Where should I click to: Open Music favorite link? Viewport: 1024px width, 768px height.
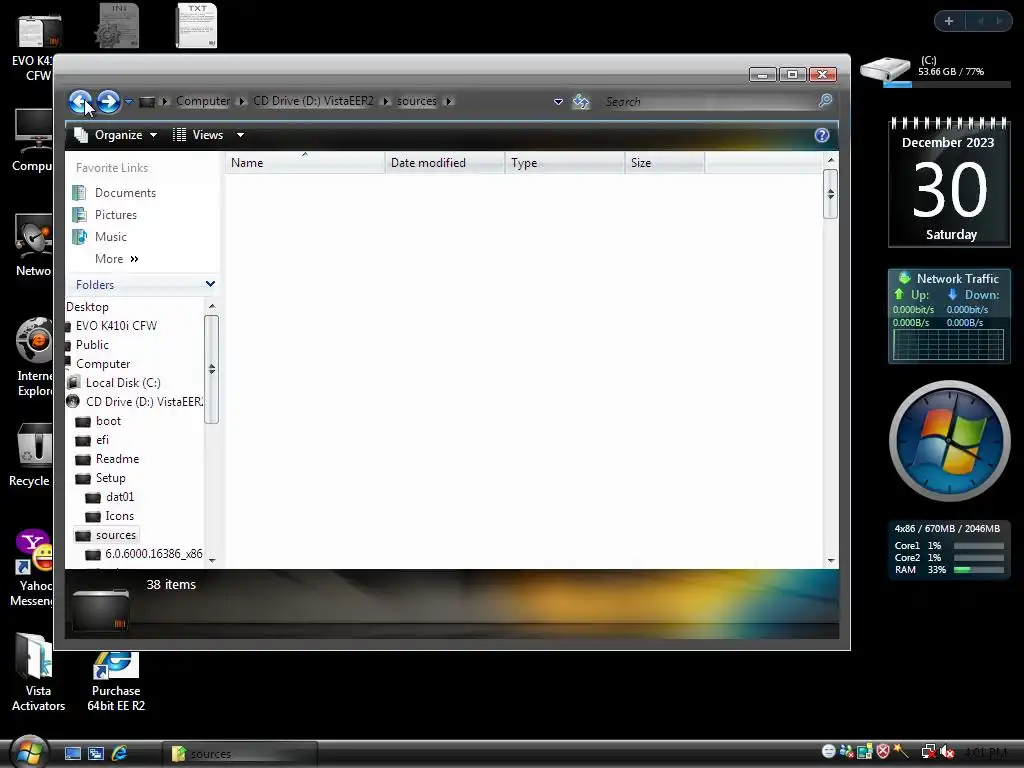coord(100,237)
